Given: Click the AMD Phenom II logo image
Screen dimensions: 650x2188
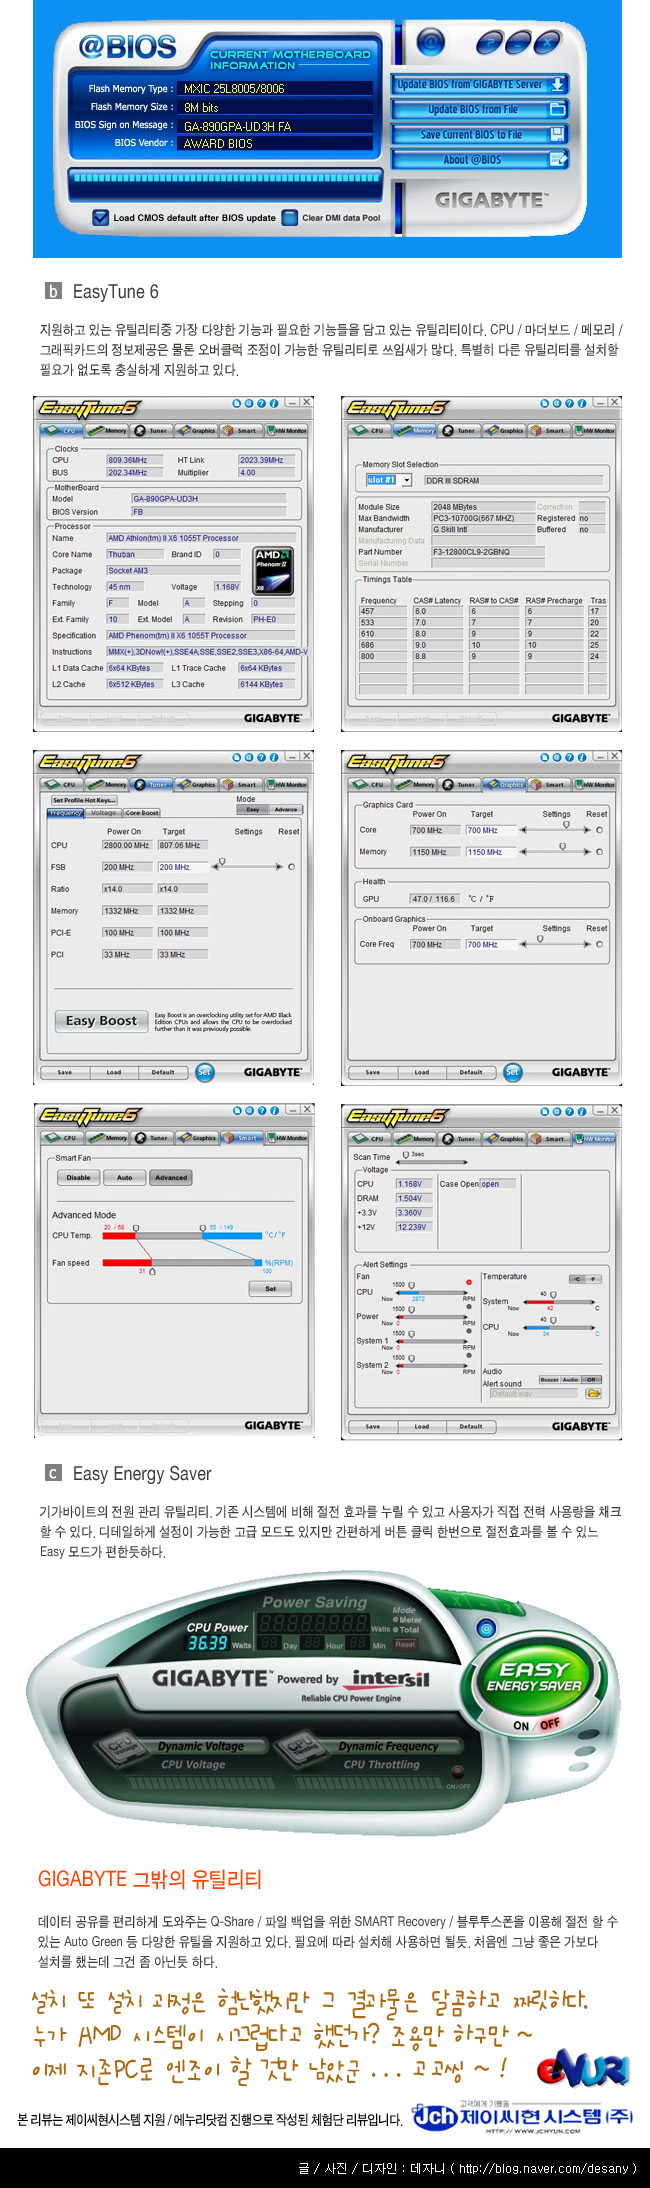Looking at the screenshot, I should click(x=273, y=571).
